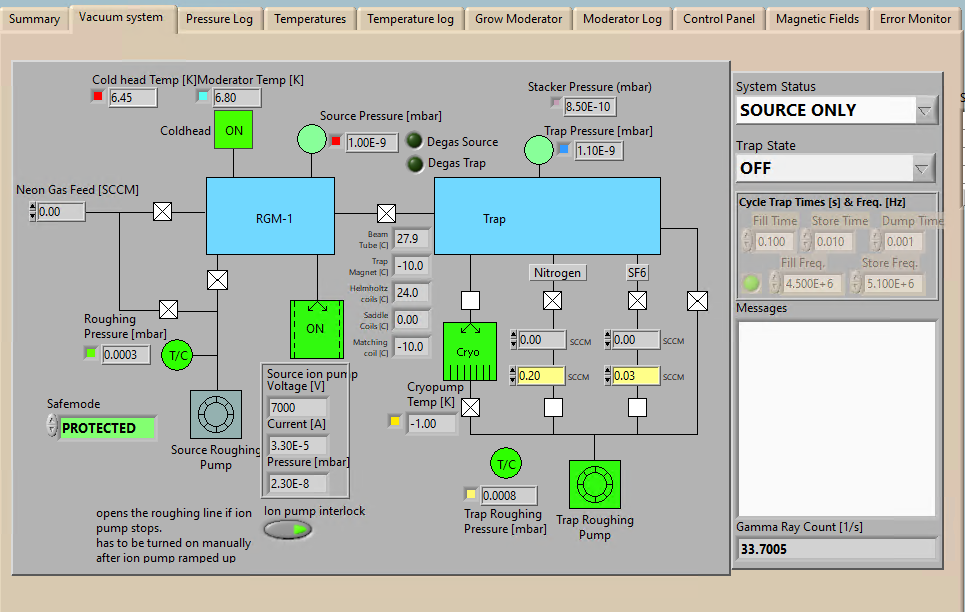The width and height of the screenshot is (965, 612).
Task: Click the Safemode selector arrows
Action: tap(51, 427)
